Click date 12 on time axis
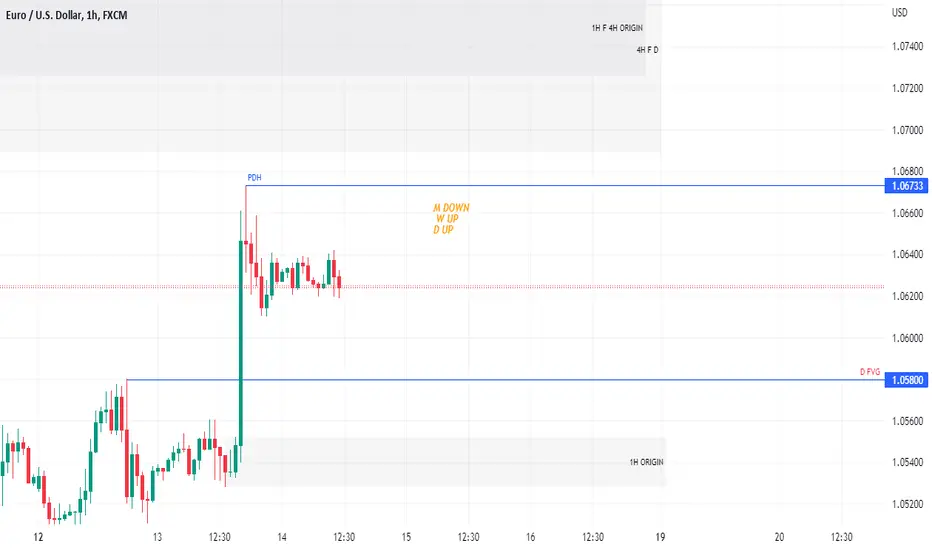Screen dimensions: 932x550 click(x=39, y=537)
